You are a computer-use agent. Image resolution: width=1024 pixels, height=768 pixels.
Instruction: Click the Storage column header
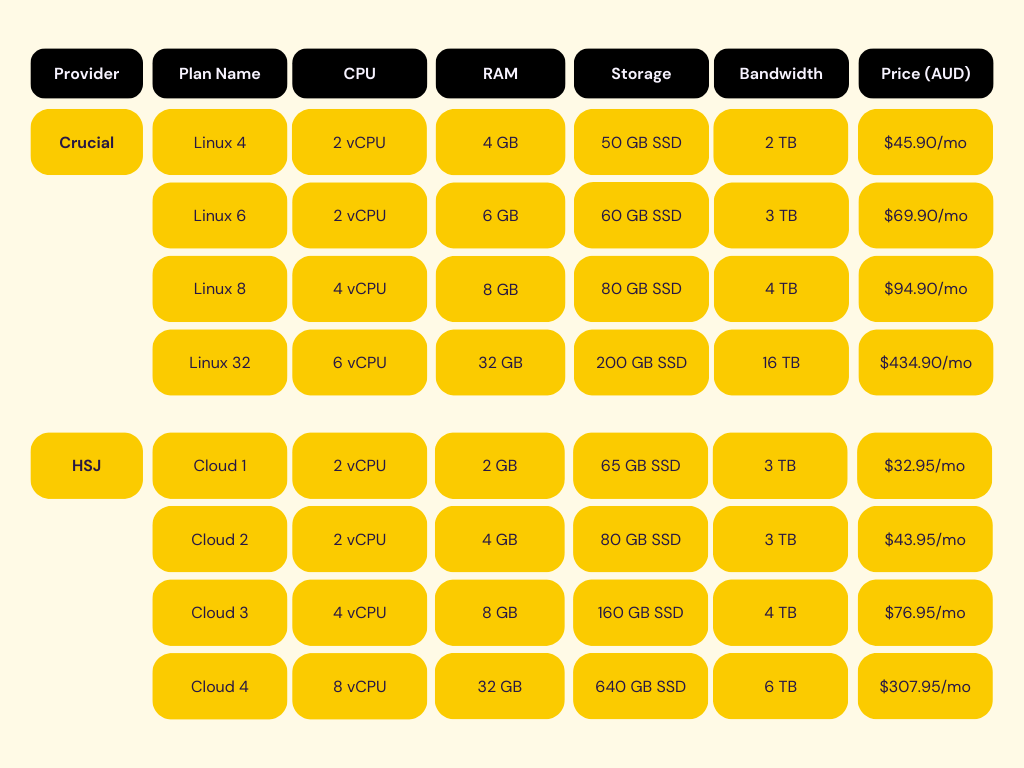pyautogui.click(x=641, y=73)
